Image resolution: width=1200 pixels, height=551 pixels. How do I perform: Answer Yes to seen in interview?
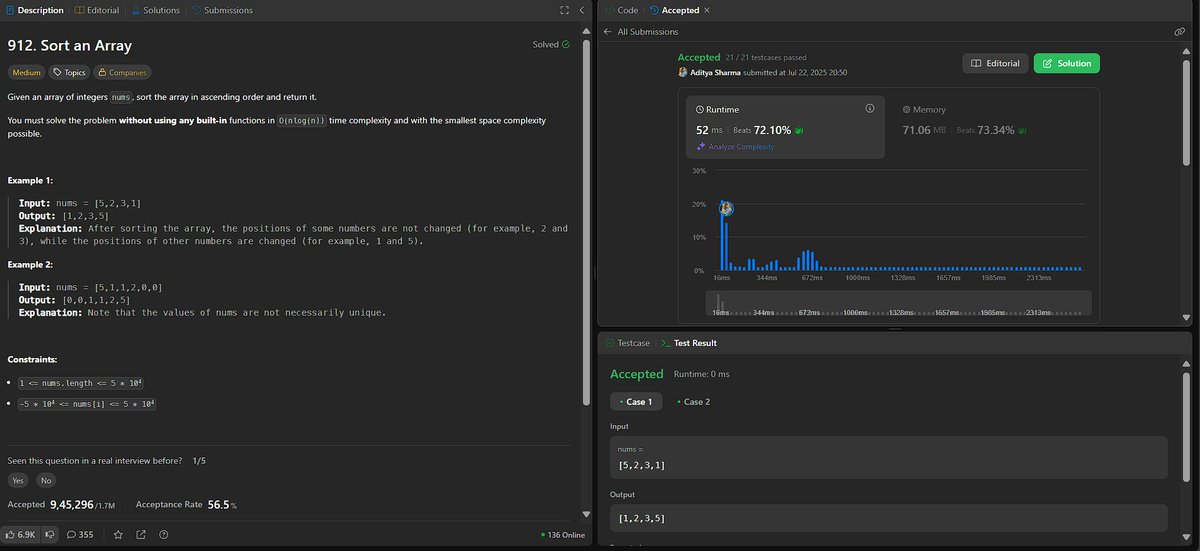point(18,480)
